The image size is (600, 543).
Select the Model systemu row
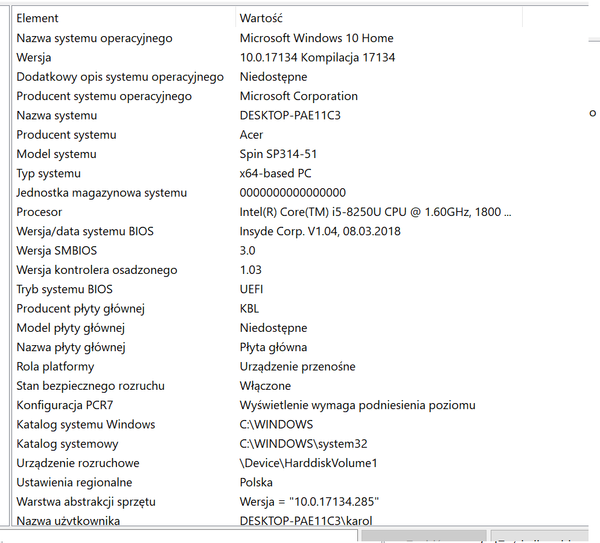[x=56, y=154]
